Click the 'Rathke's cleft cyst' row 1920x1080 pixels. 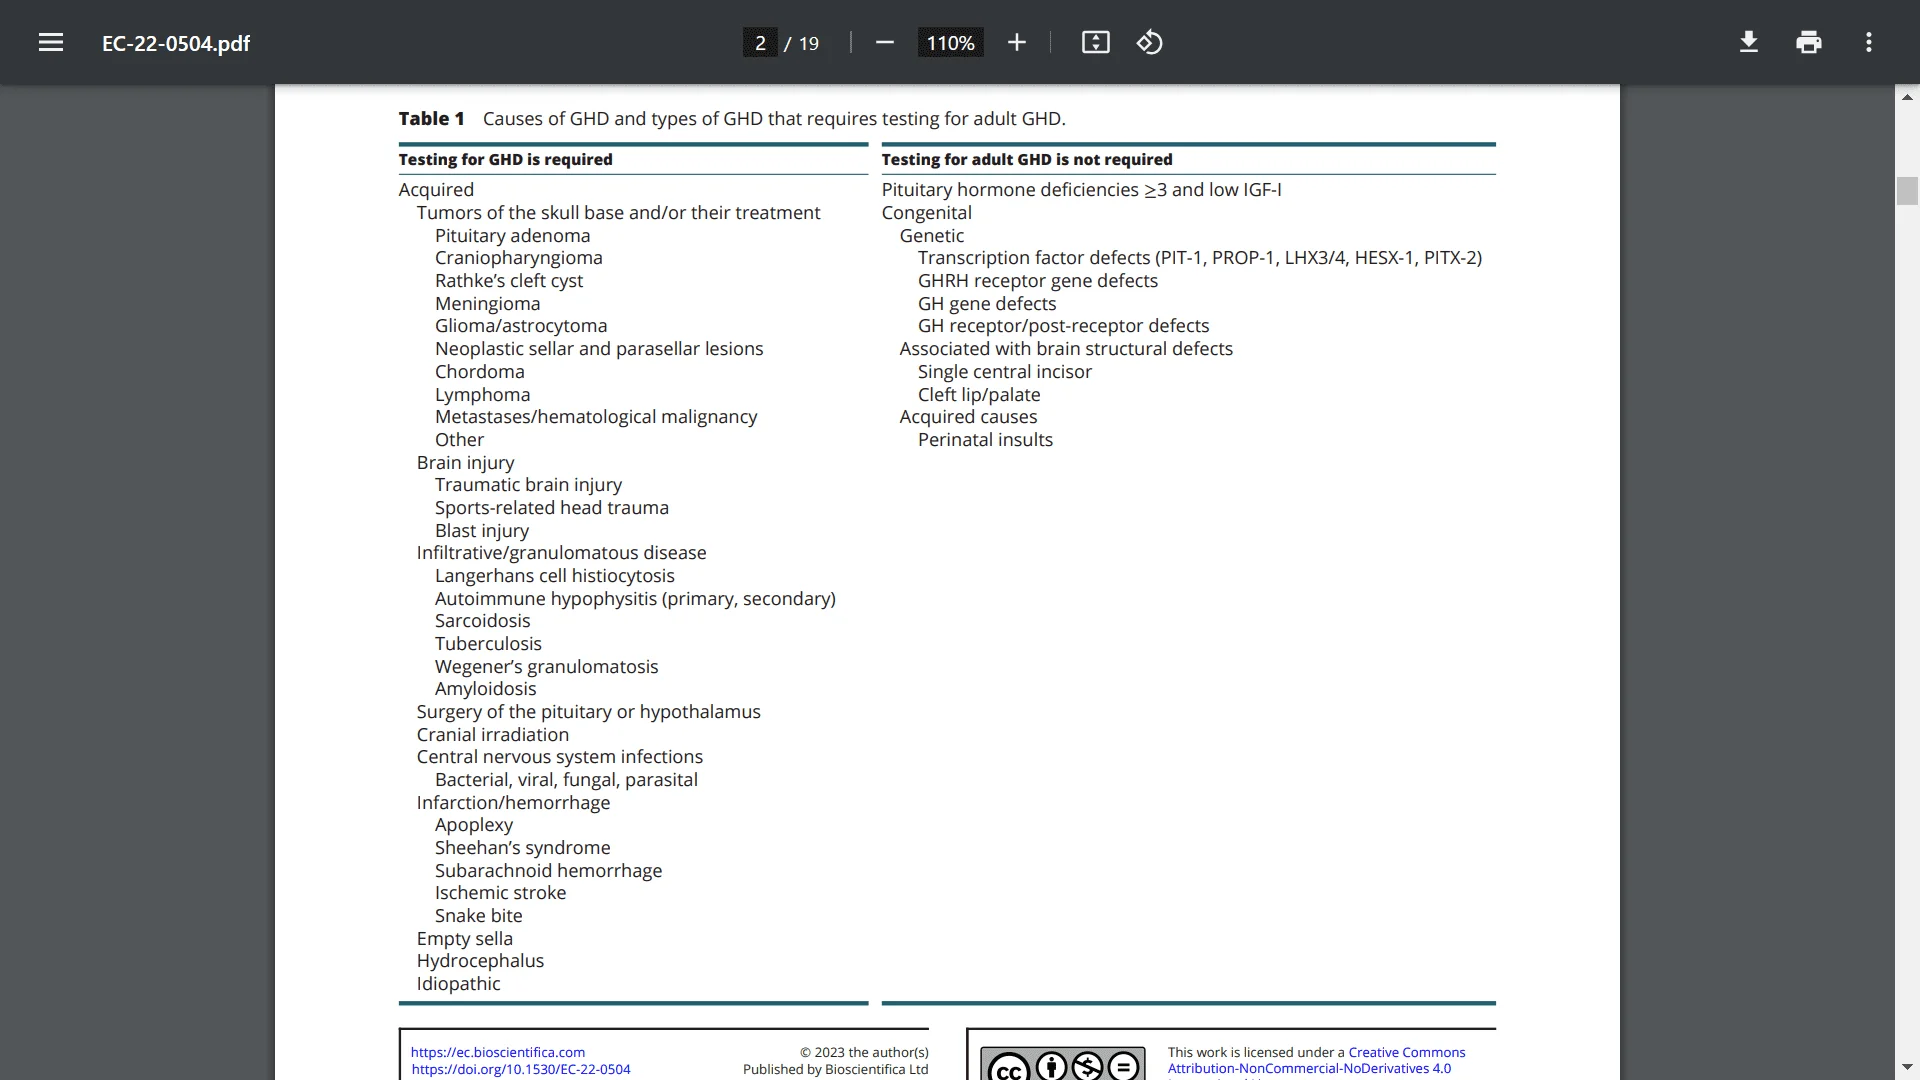pos(508,280)
